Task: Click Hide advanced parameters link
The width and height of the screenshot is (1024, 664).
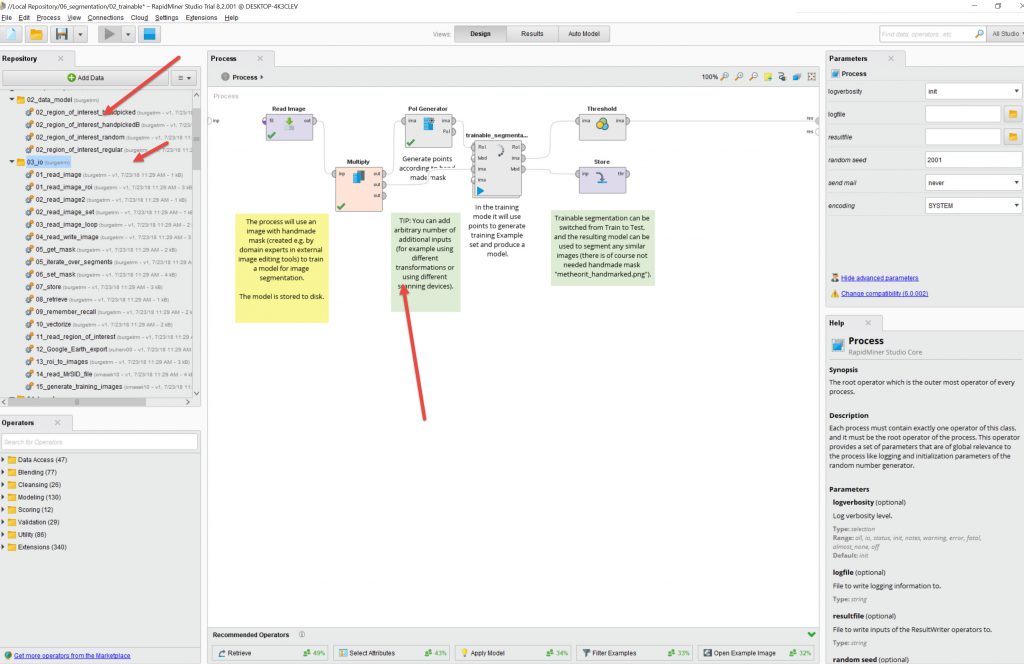Action: [x=879, y=277]
